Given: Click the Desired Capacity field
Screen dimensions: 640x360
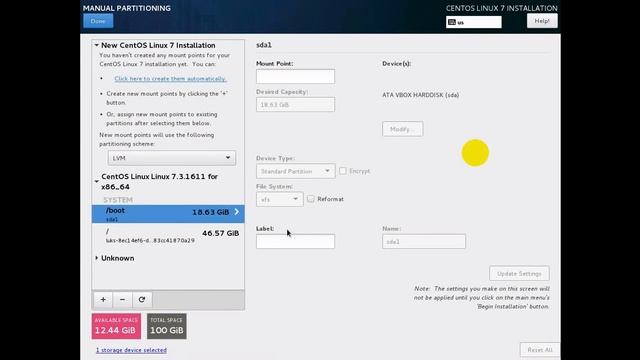Looking at the screenshot, I should (x=296, y=104).
